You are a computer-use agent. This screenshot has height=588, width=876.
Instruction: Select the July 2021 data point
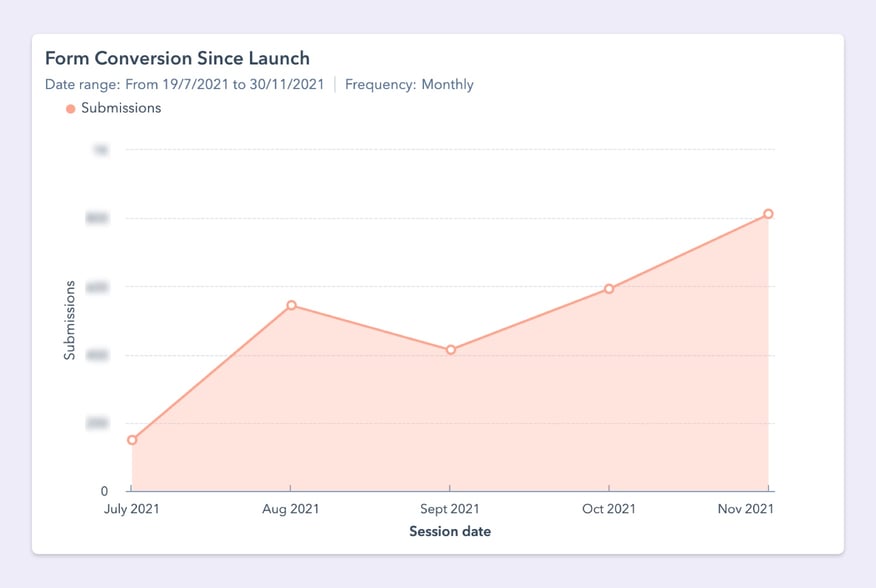click(x=132, y=440)
